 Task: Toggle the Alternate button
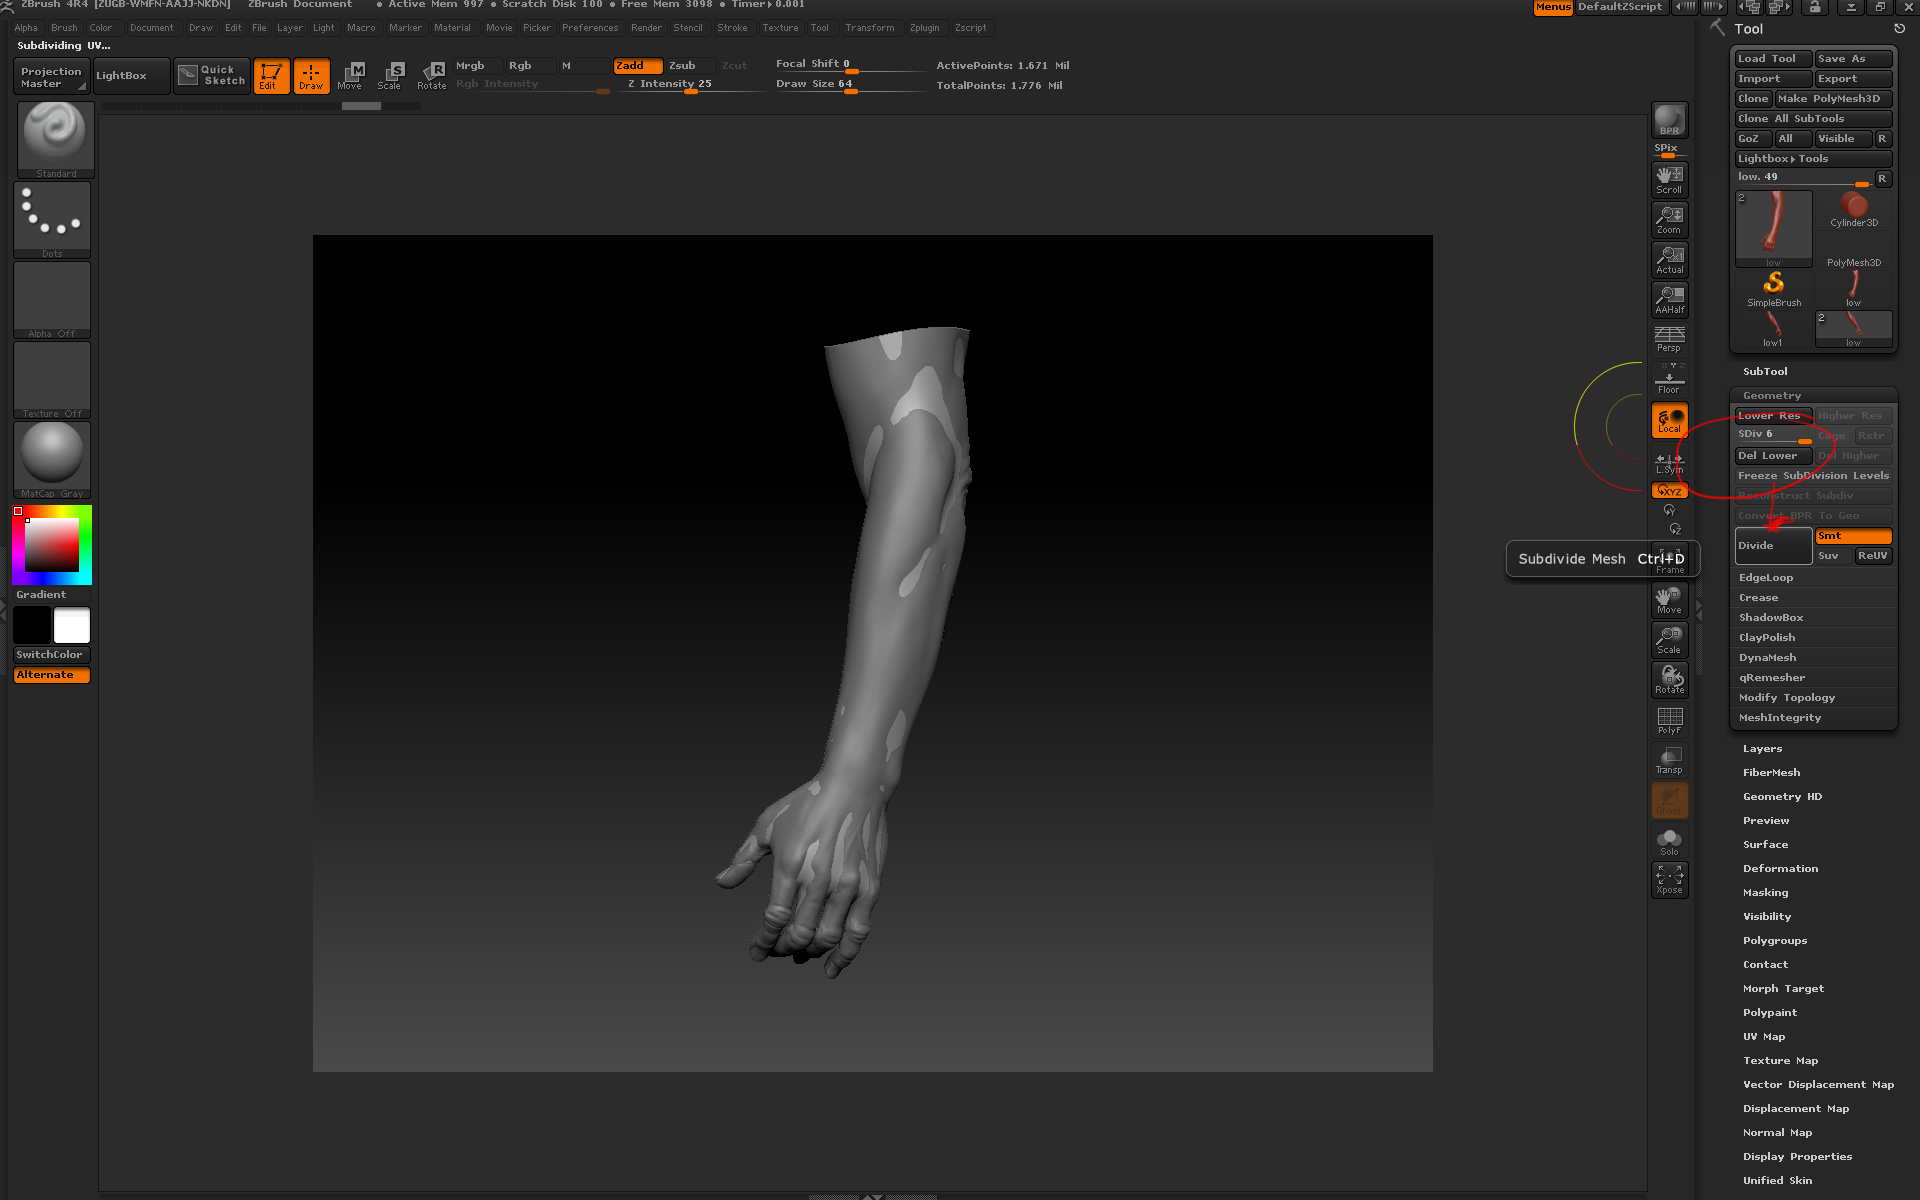point(52,675)
